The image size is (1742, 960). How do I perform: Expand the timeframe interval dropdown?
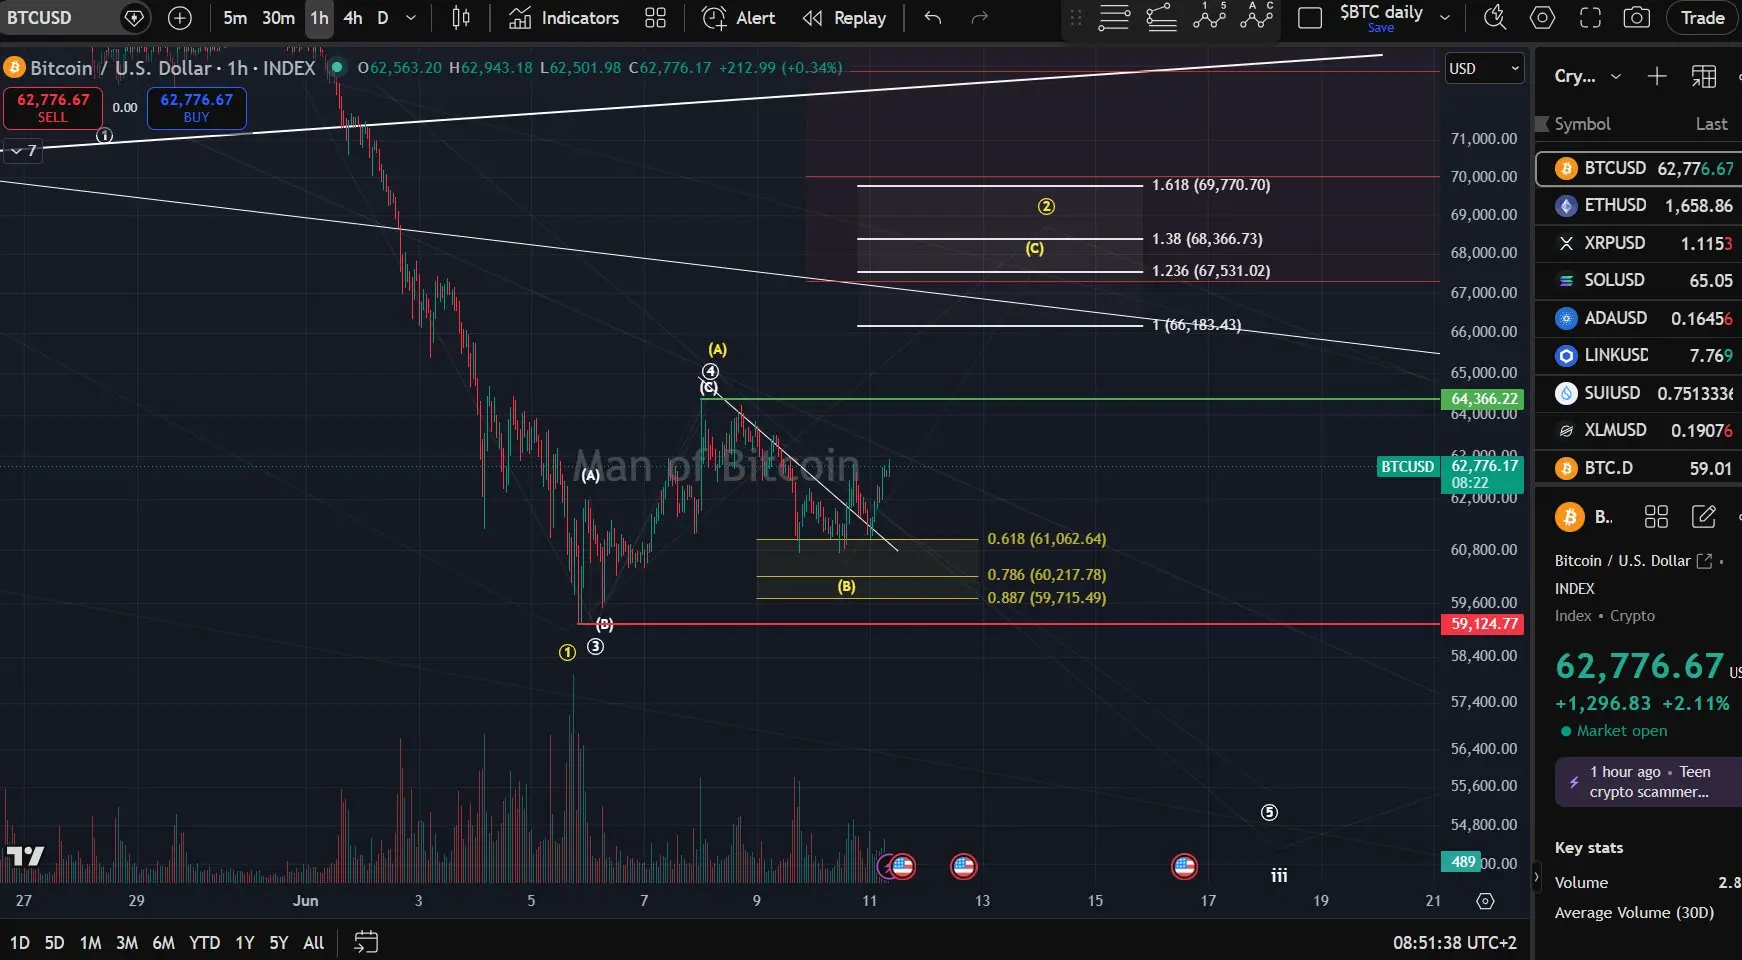point(411,18)
